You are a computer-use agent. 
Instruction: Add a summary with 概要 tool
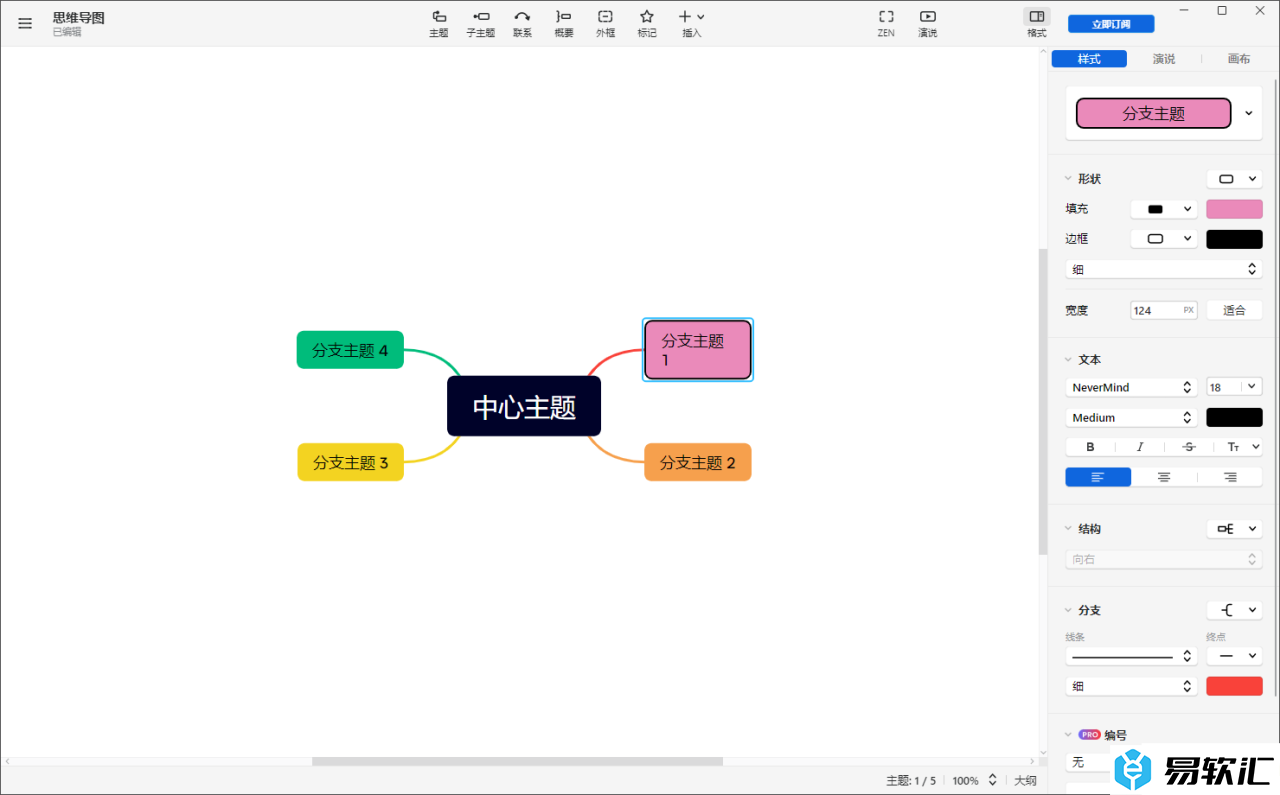tap(564, 24)
